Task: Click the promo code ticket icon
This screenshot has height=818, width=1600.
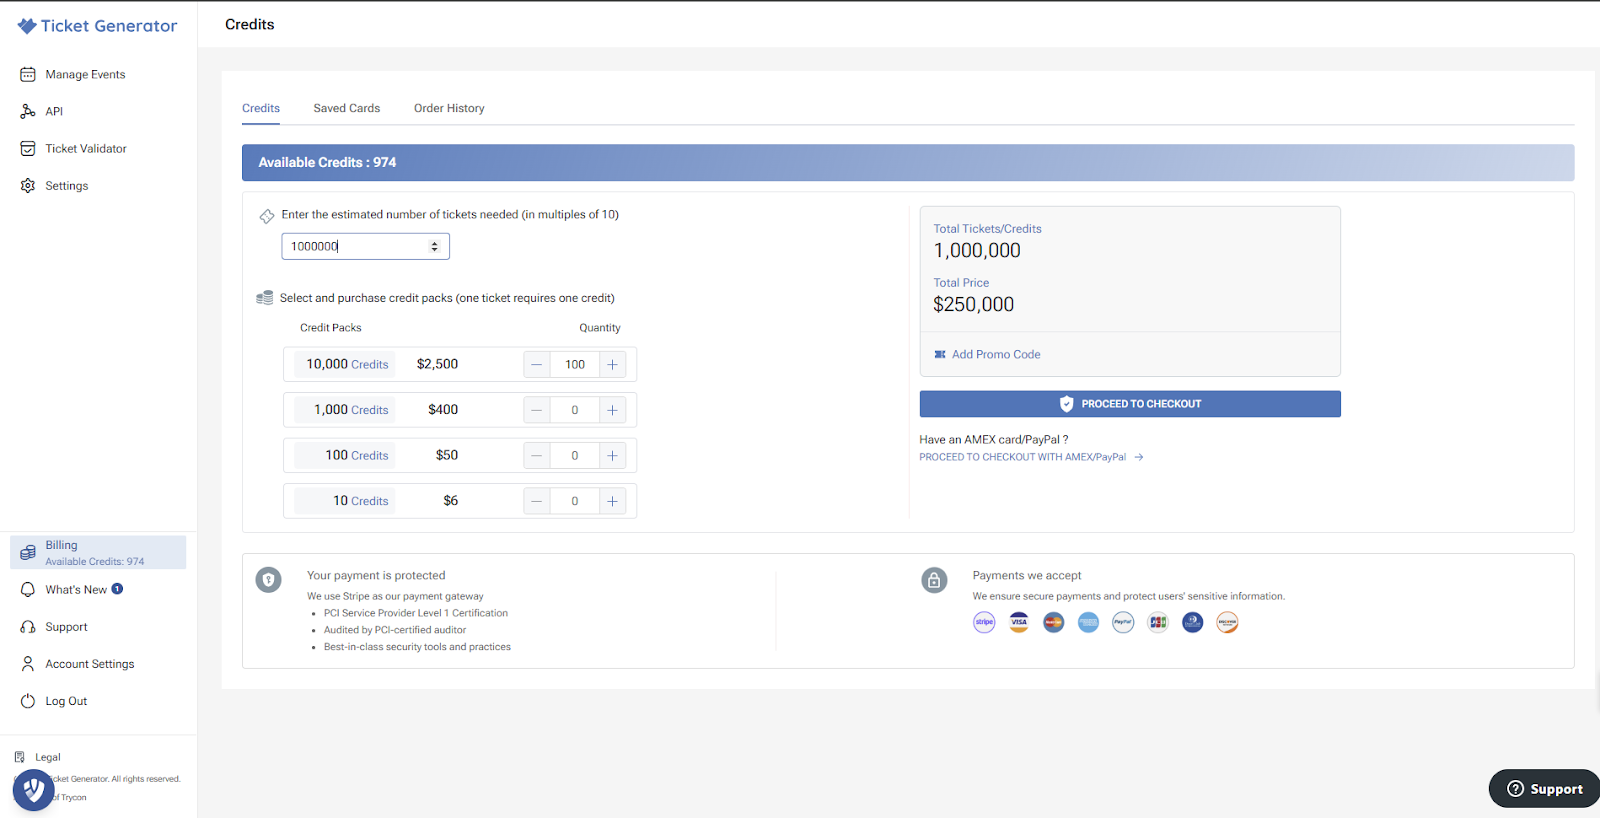Action: [940, 354]
